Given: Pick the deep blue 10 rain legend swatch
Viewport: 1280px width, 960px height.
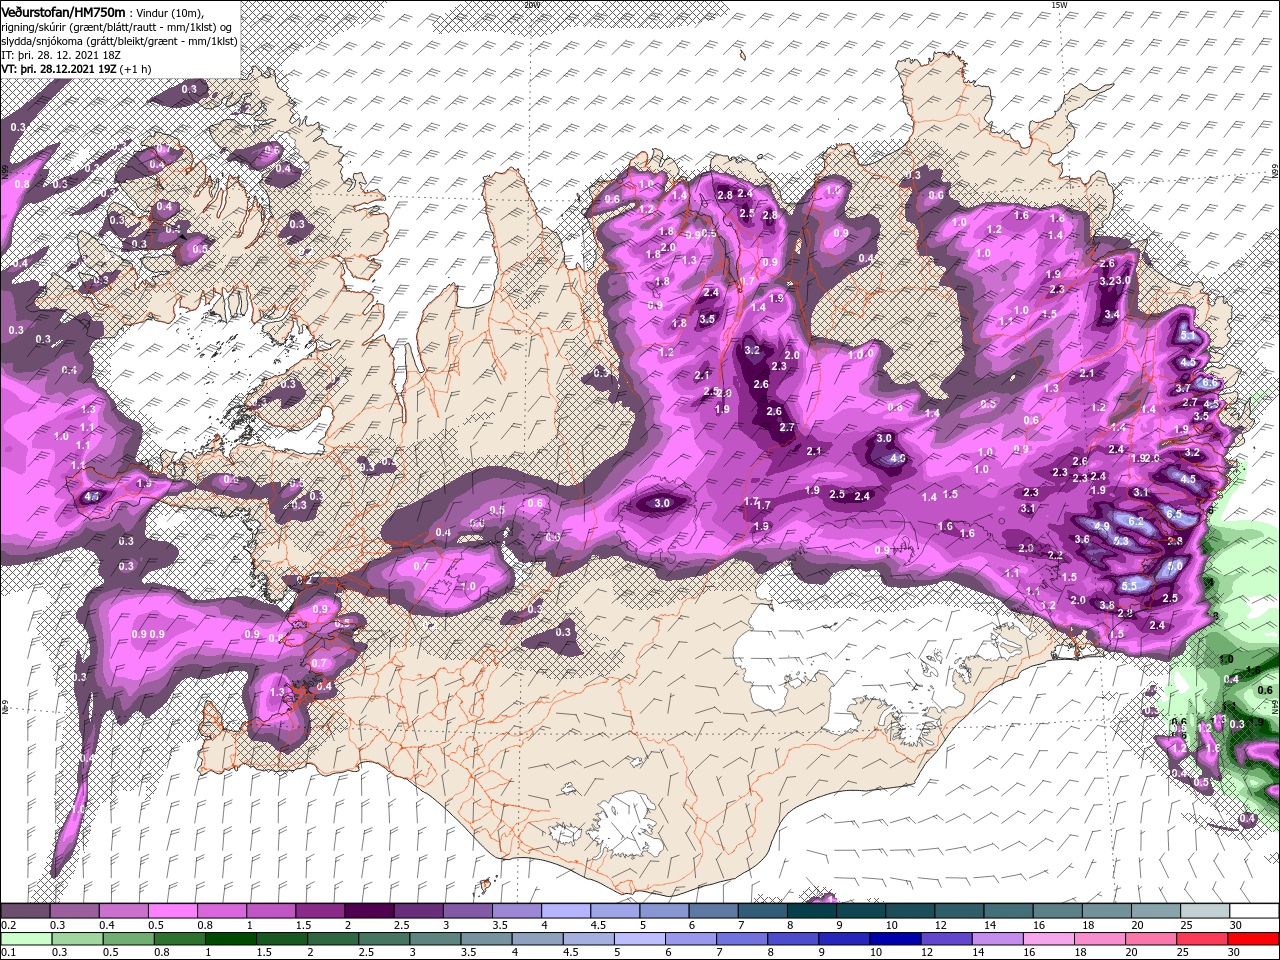Looking at the screenshot, I should pyautogui.click(x=894, y=939).
